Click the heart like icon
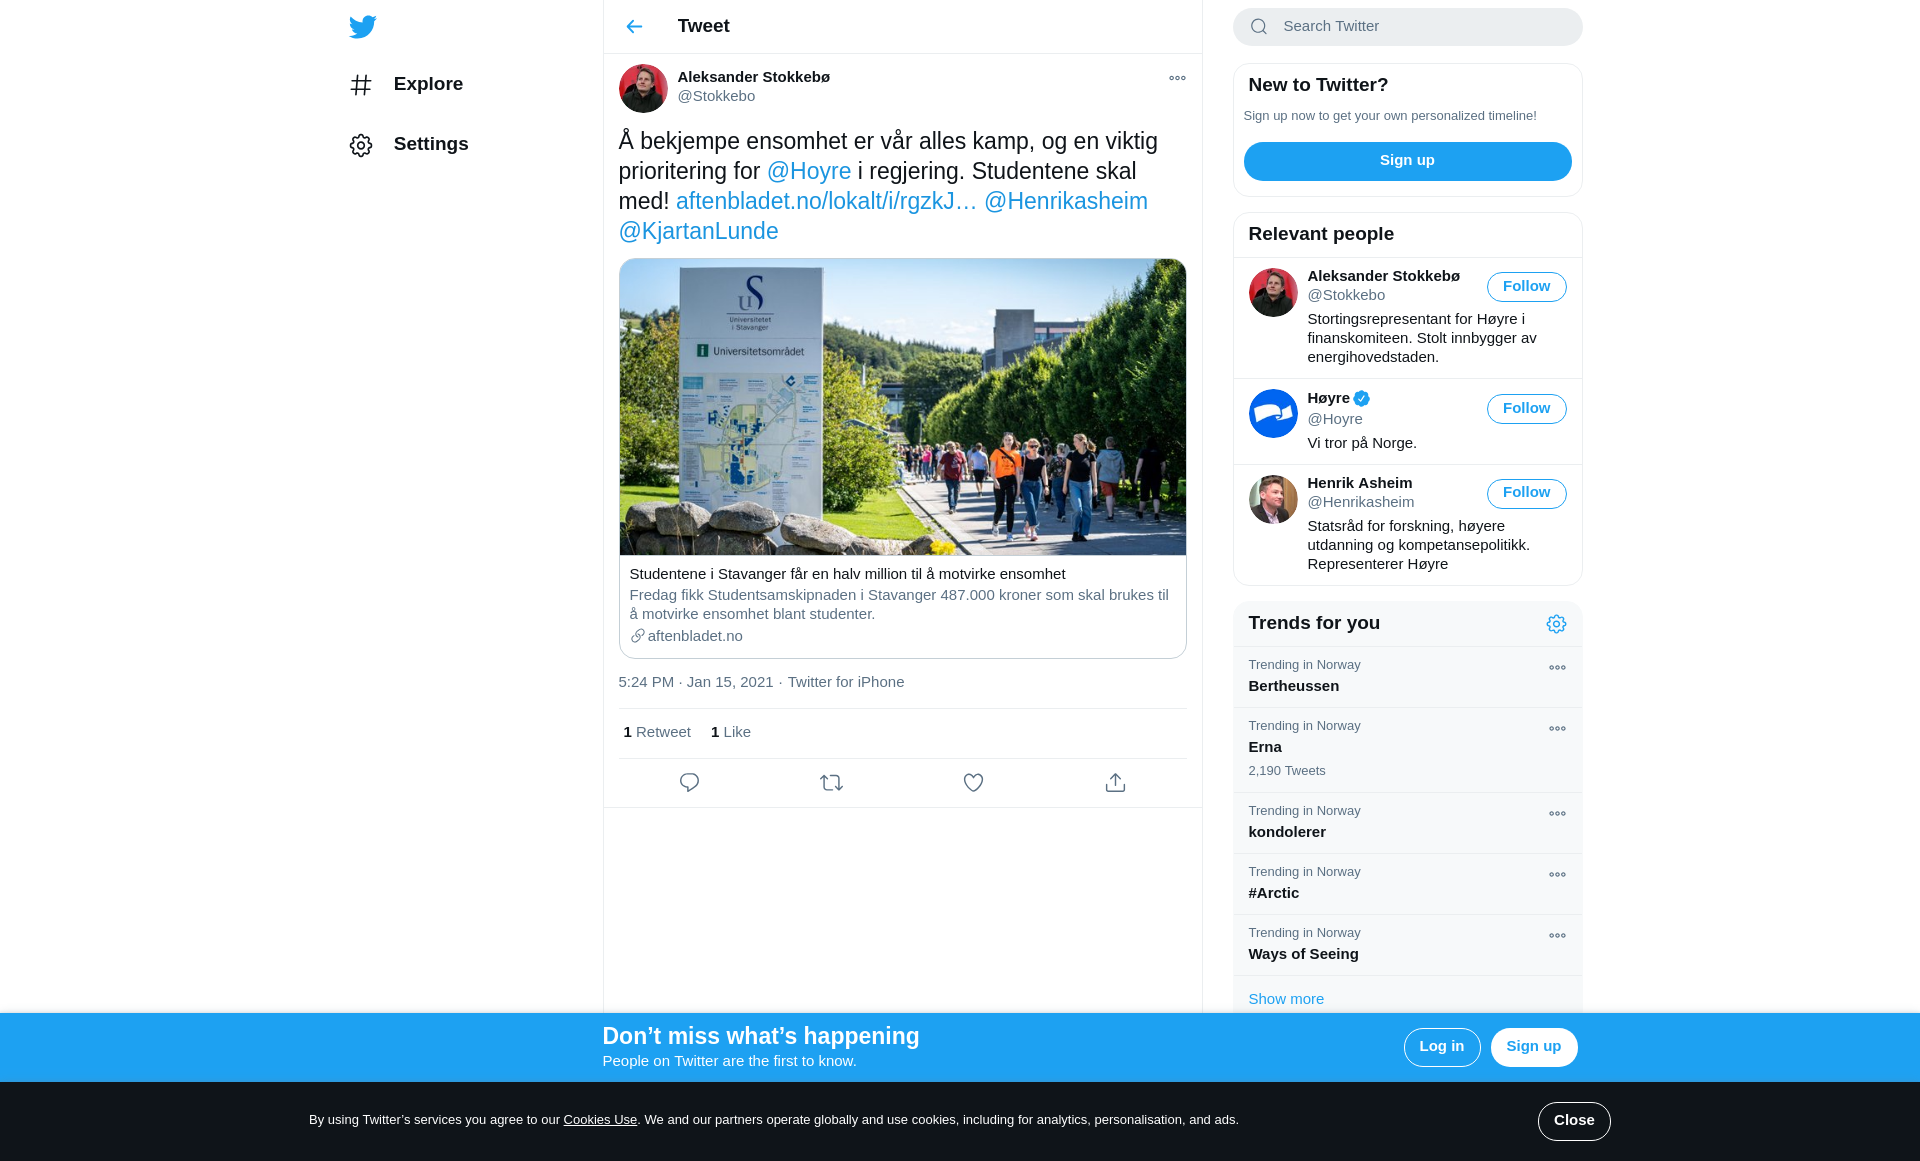The image size is (1920, 1161). (x=973, y=783)
